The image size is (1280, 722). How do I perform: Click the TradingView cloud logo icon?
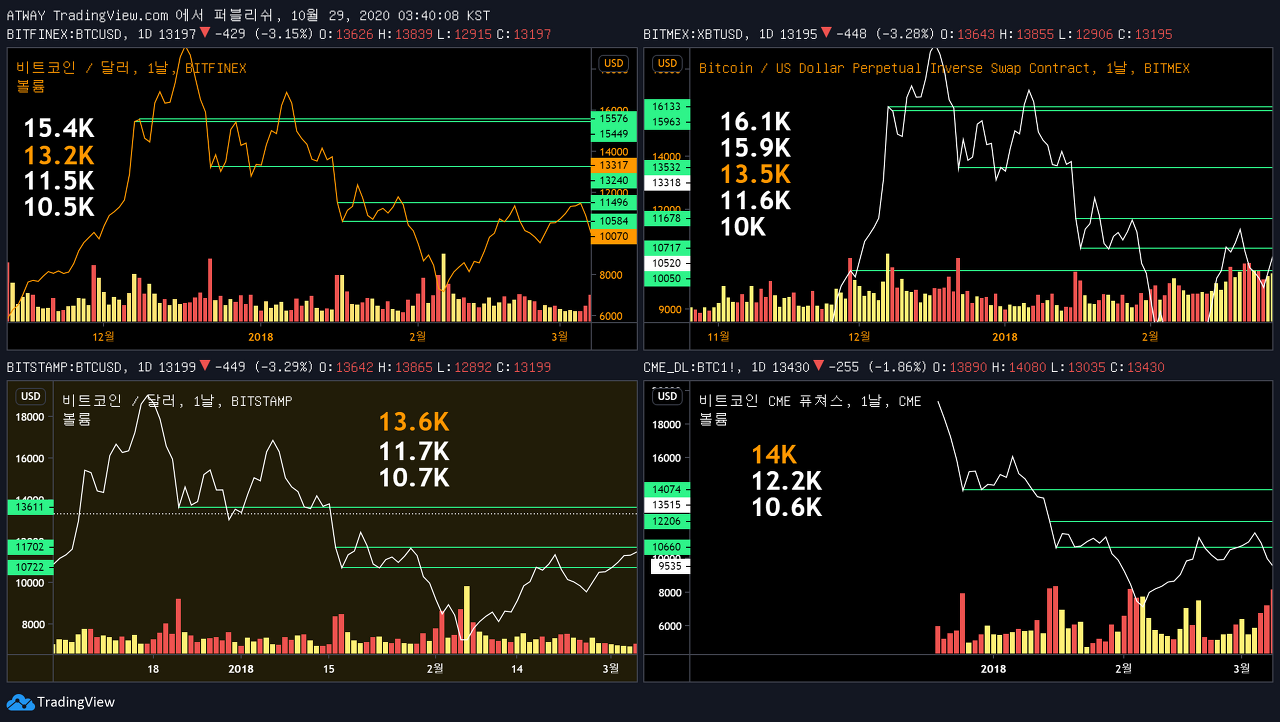coord(20,702)
